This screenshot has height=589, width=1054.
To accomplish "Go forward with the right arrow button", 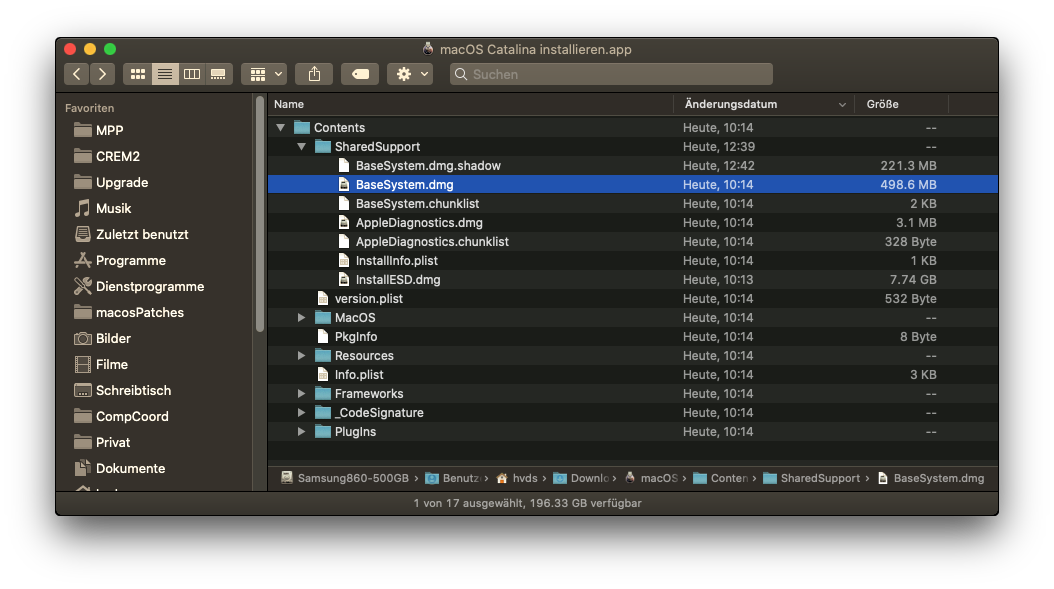I will [102, 74].
